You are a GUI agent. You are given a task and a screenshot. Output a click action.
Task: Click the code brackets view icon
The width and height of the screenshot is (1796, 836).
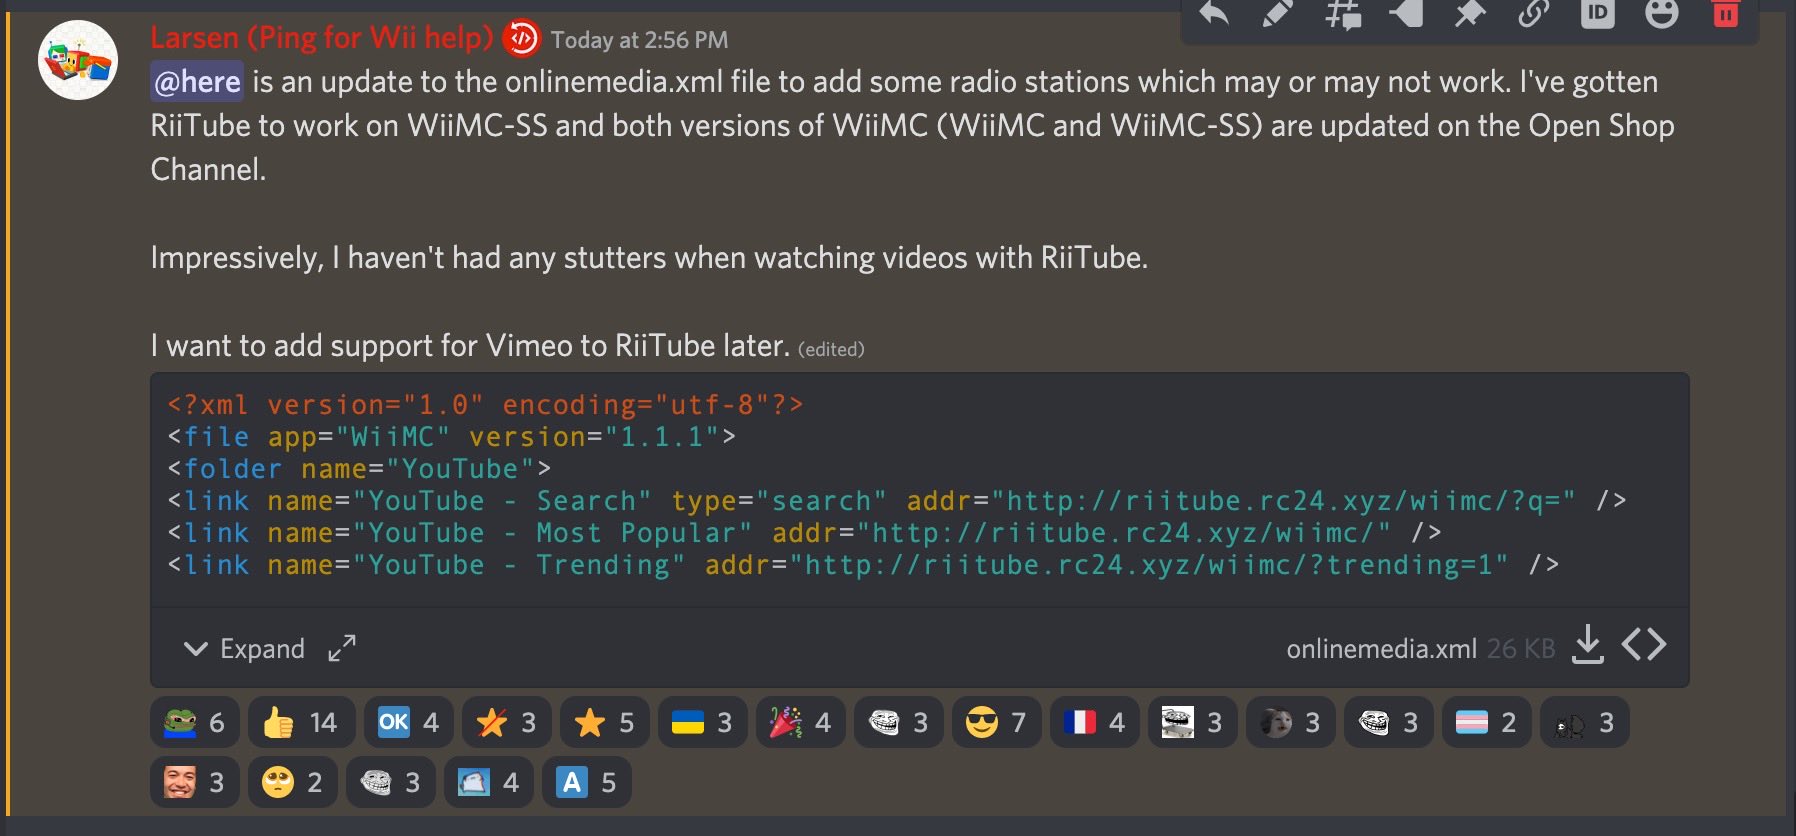1644,645
